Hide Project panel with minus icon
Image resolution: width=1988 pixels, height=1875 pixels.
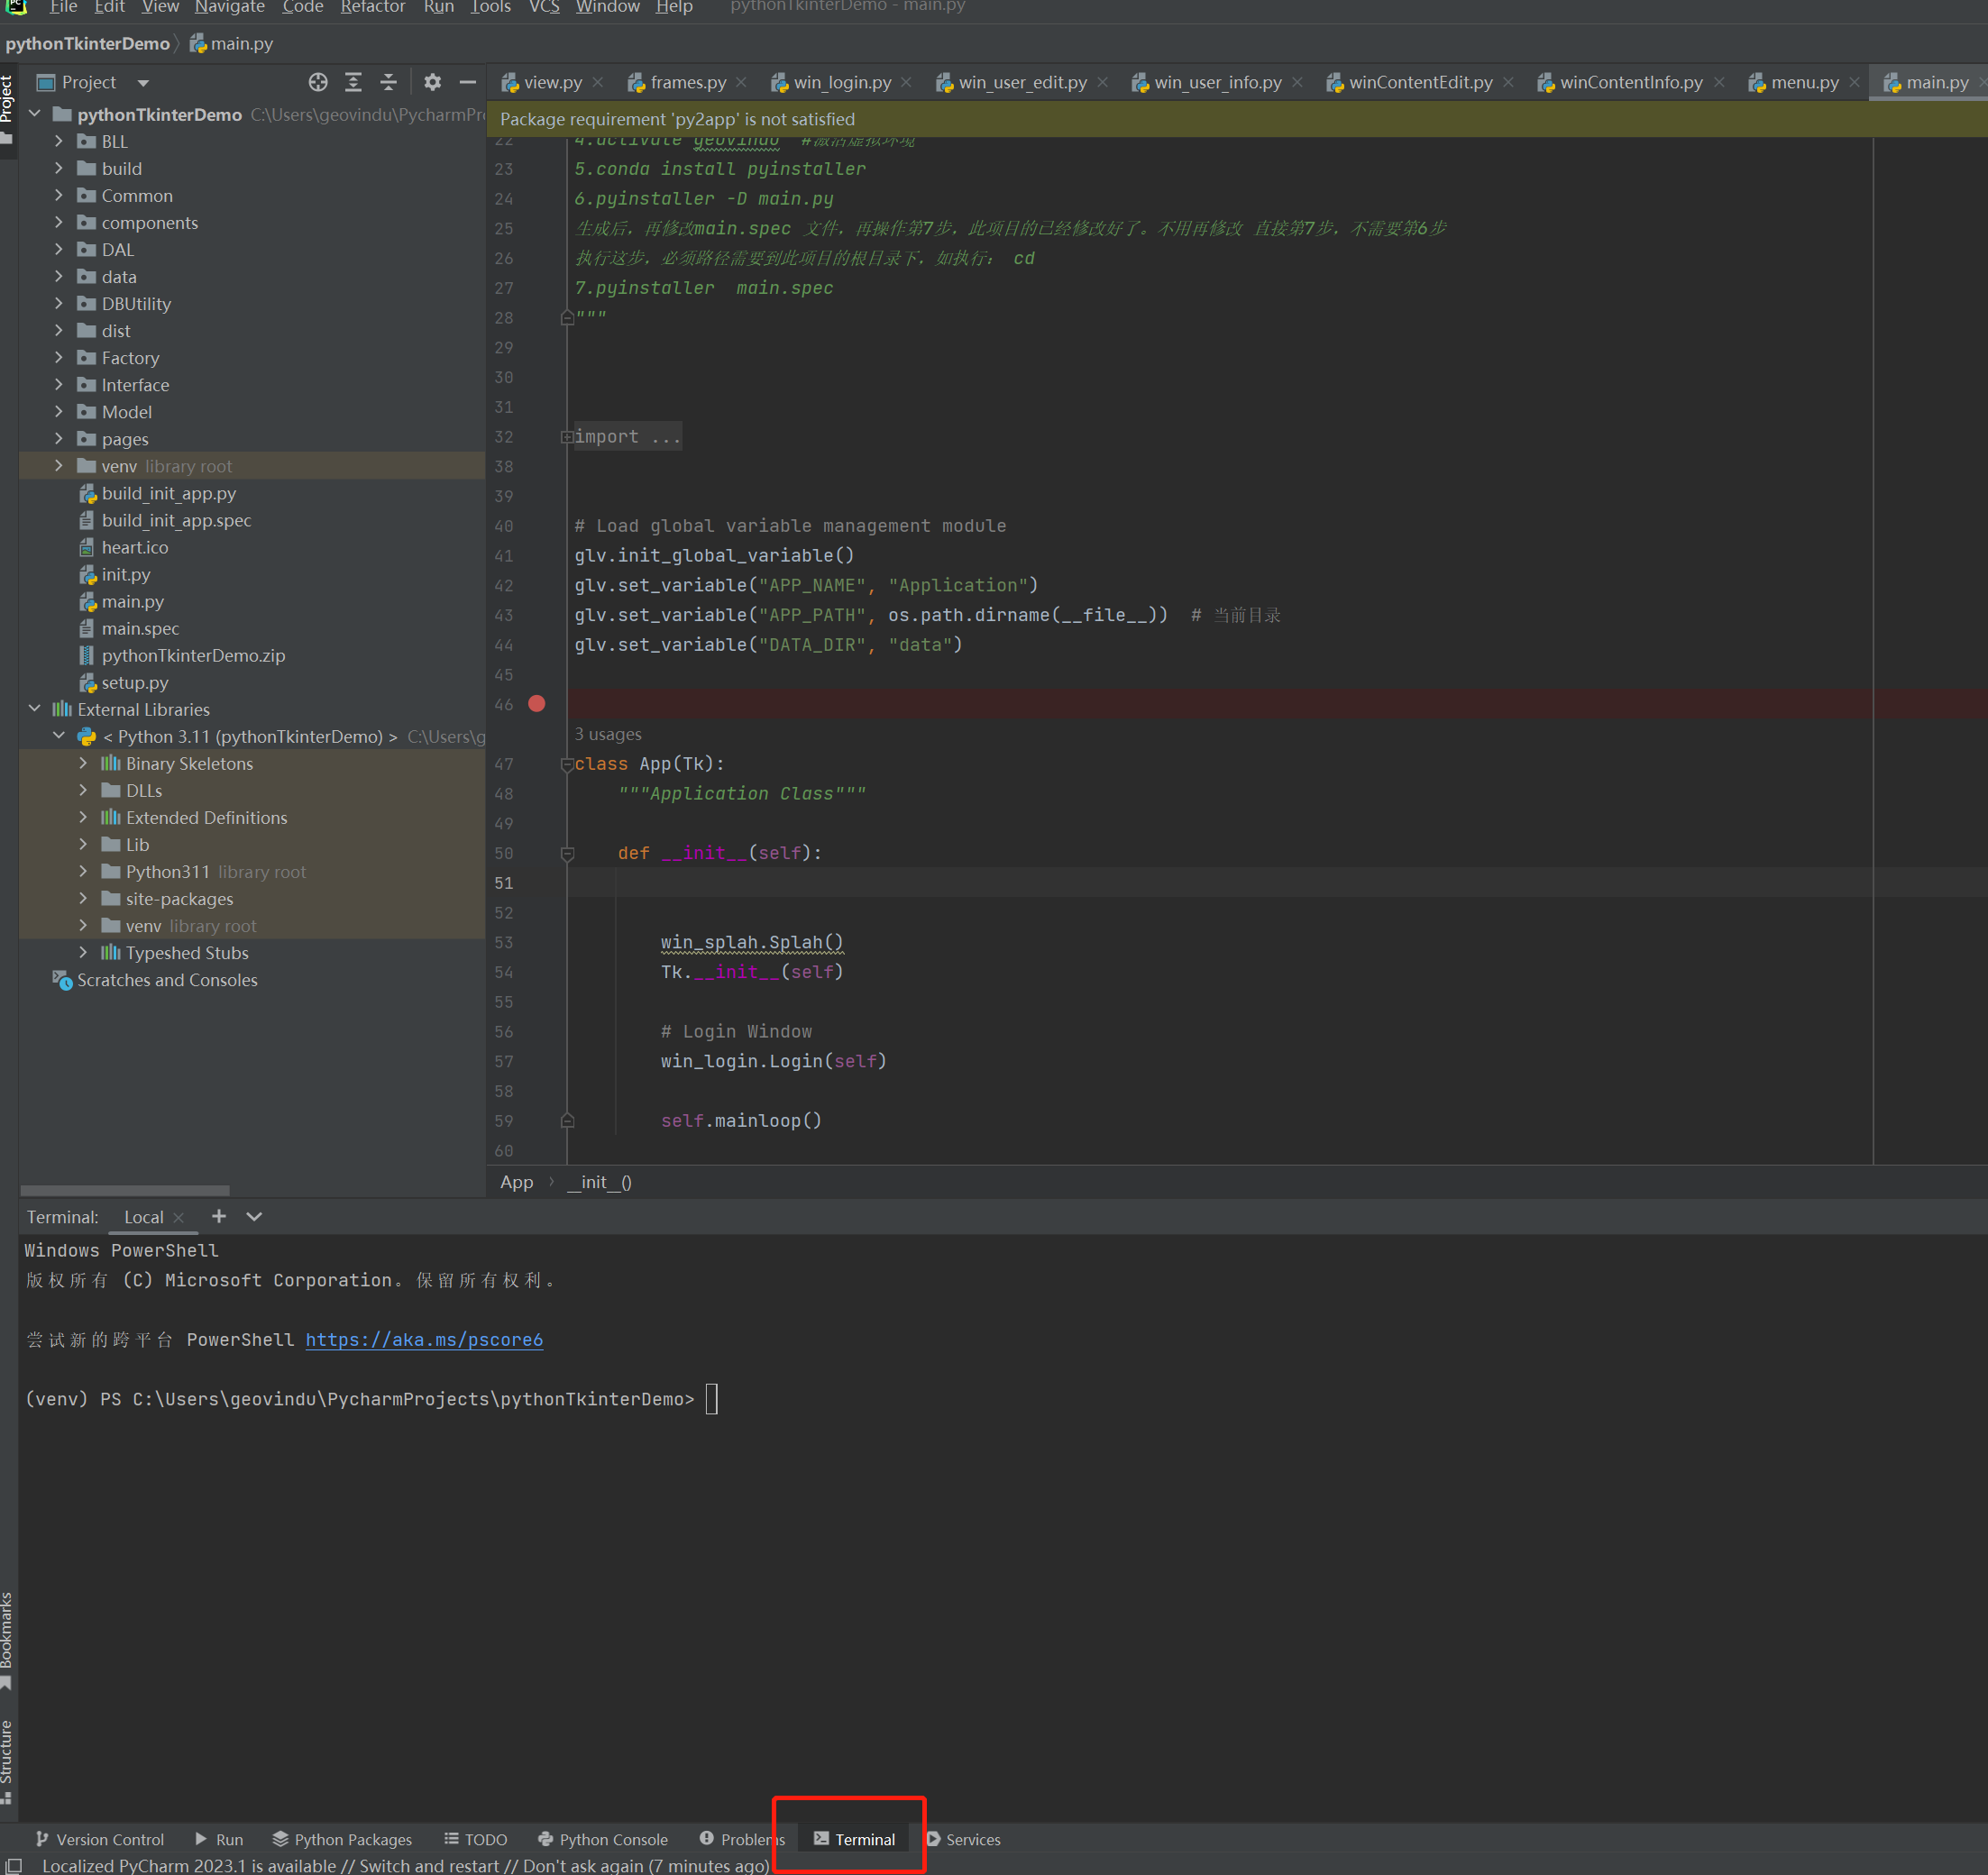467,82
